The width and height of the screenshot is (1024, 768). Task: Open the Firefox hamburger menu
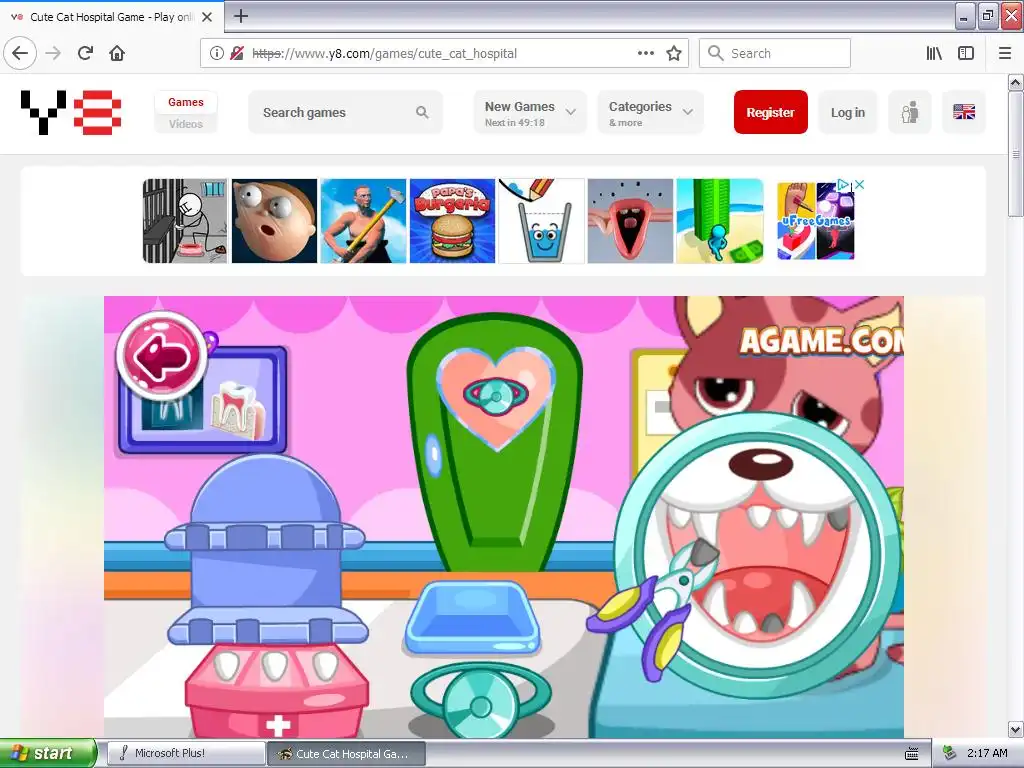1005,54
